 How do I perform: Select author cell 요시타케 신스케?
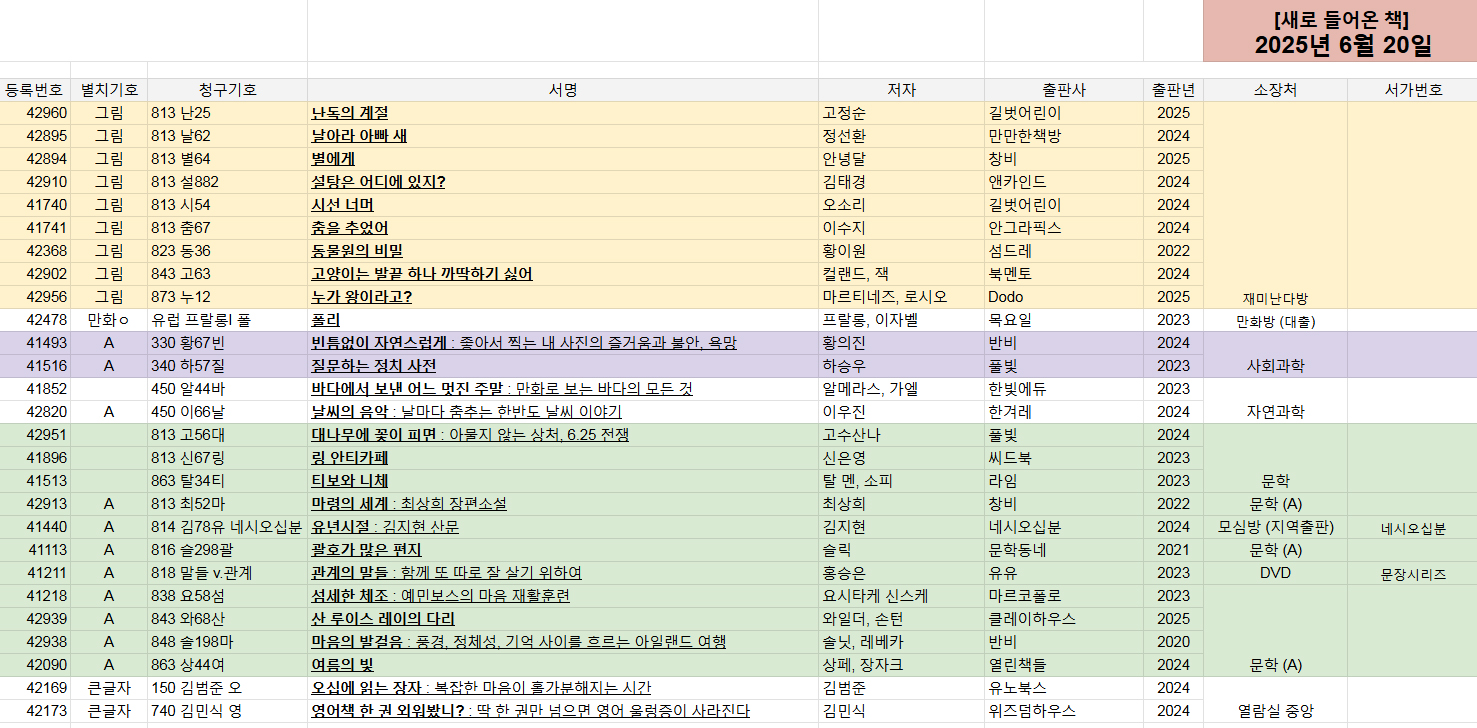point(901,596)
